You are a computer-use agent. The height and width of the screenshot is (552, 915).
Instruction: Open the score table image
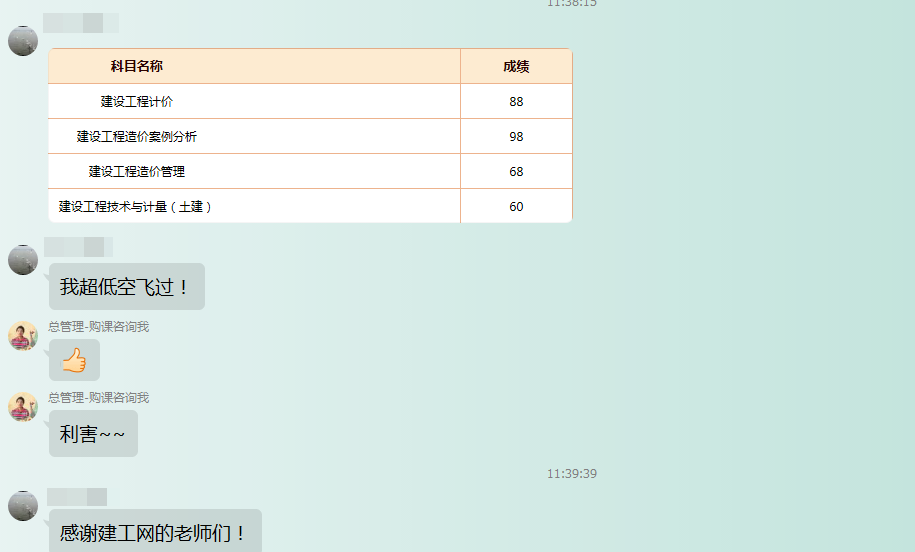point(310,136)
